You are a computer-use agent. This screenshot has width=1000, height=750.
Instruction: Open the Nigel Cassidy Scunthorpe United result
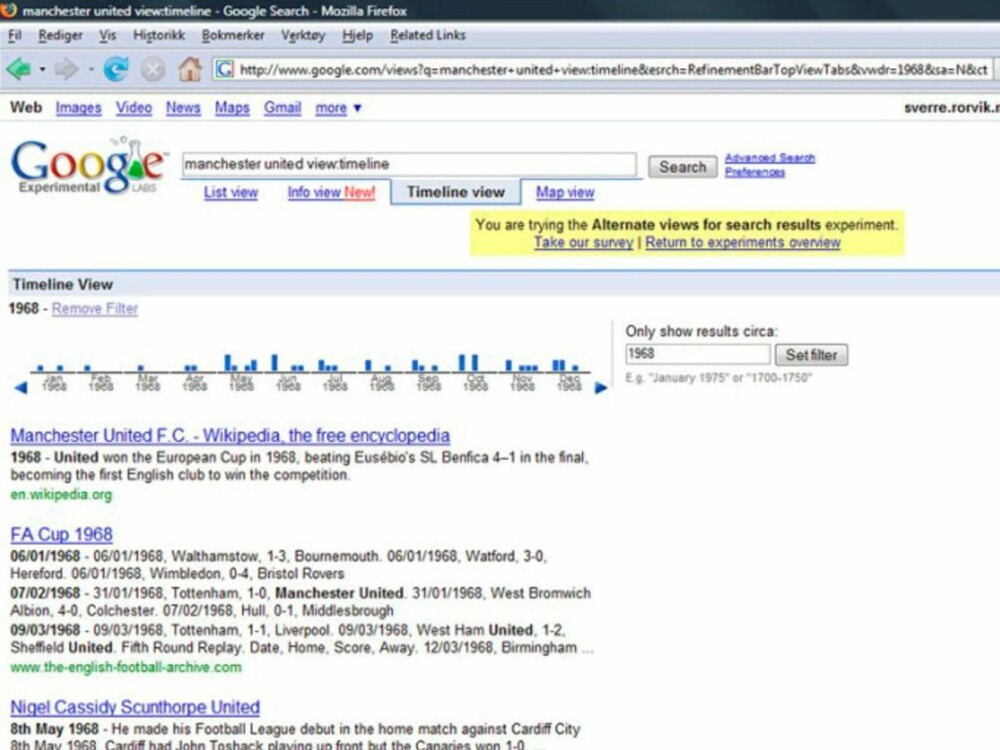click(135, 707)
